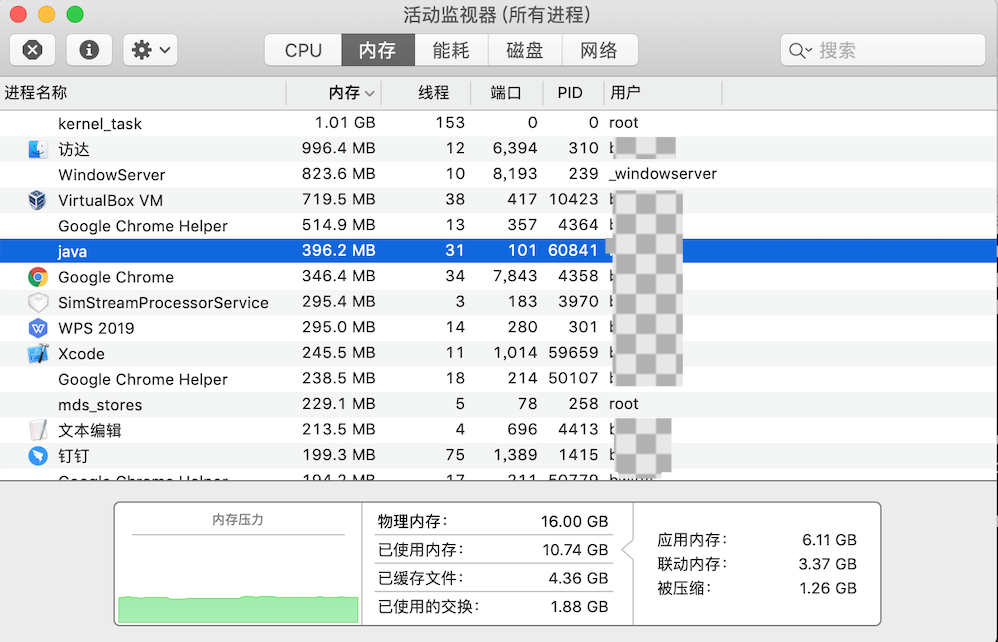Select the 钉钉 process name
This screenshot has width=998, height=642.
point(74,456)
